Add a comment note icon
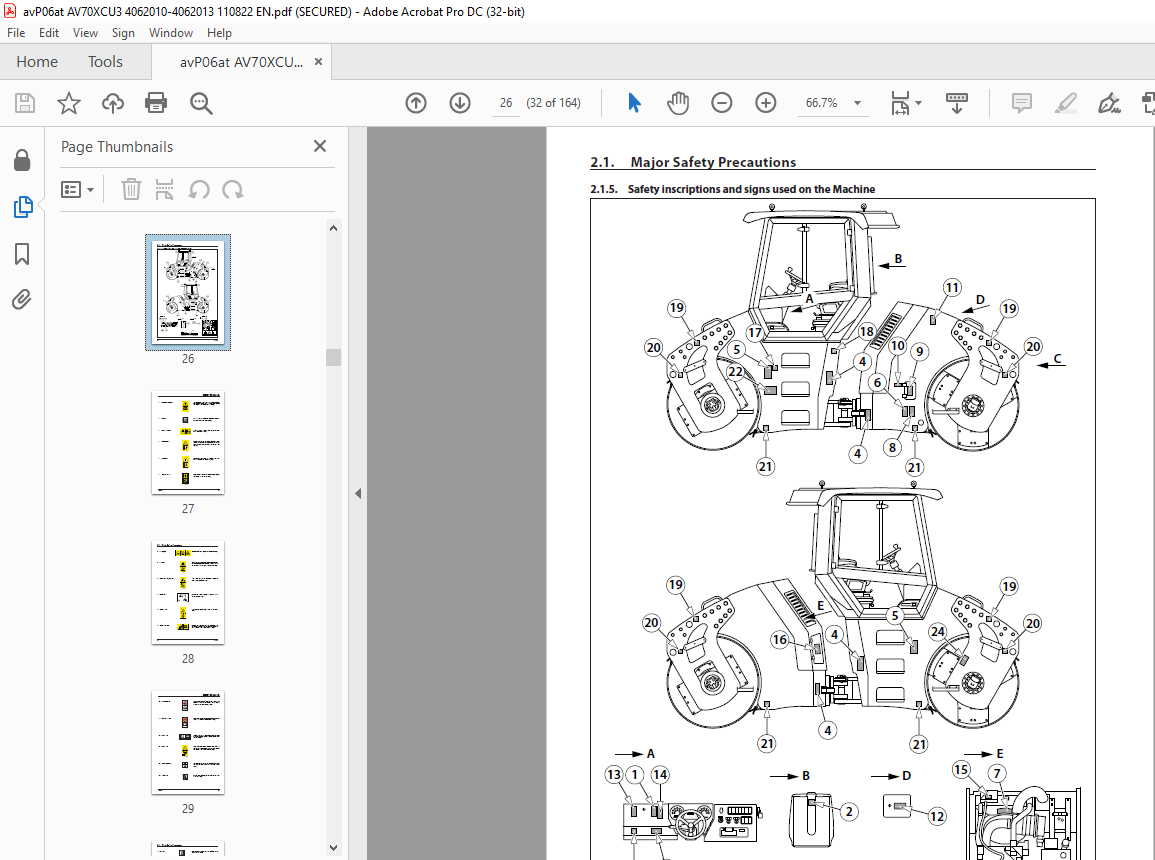 (1022, 103)
